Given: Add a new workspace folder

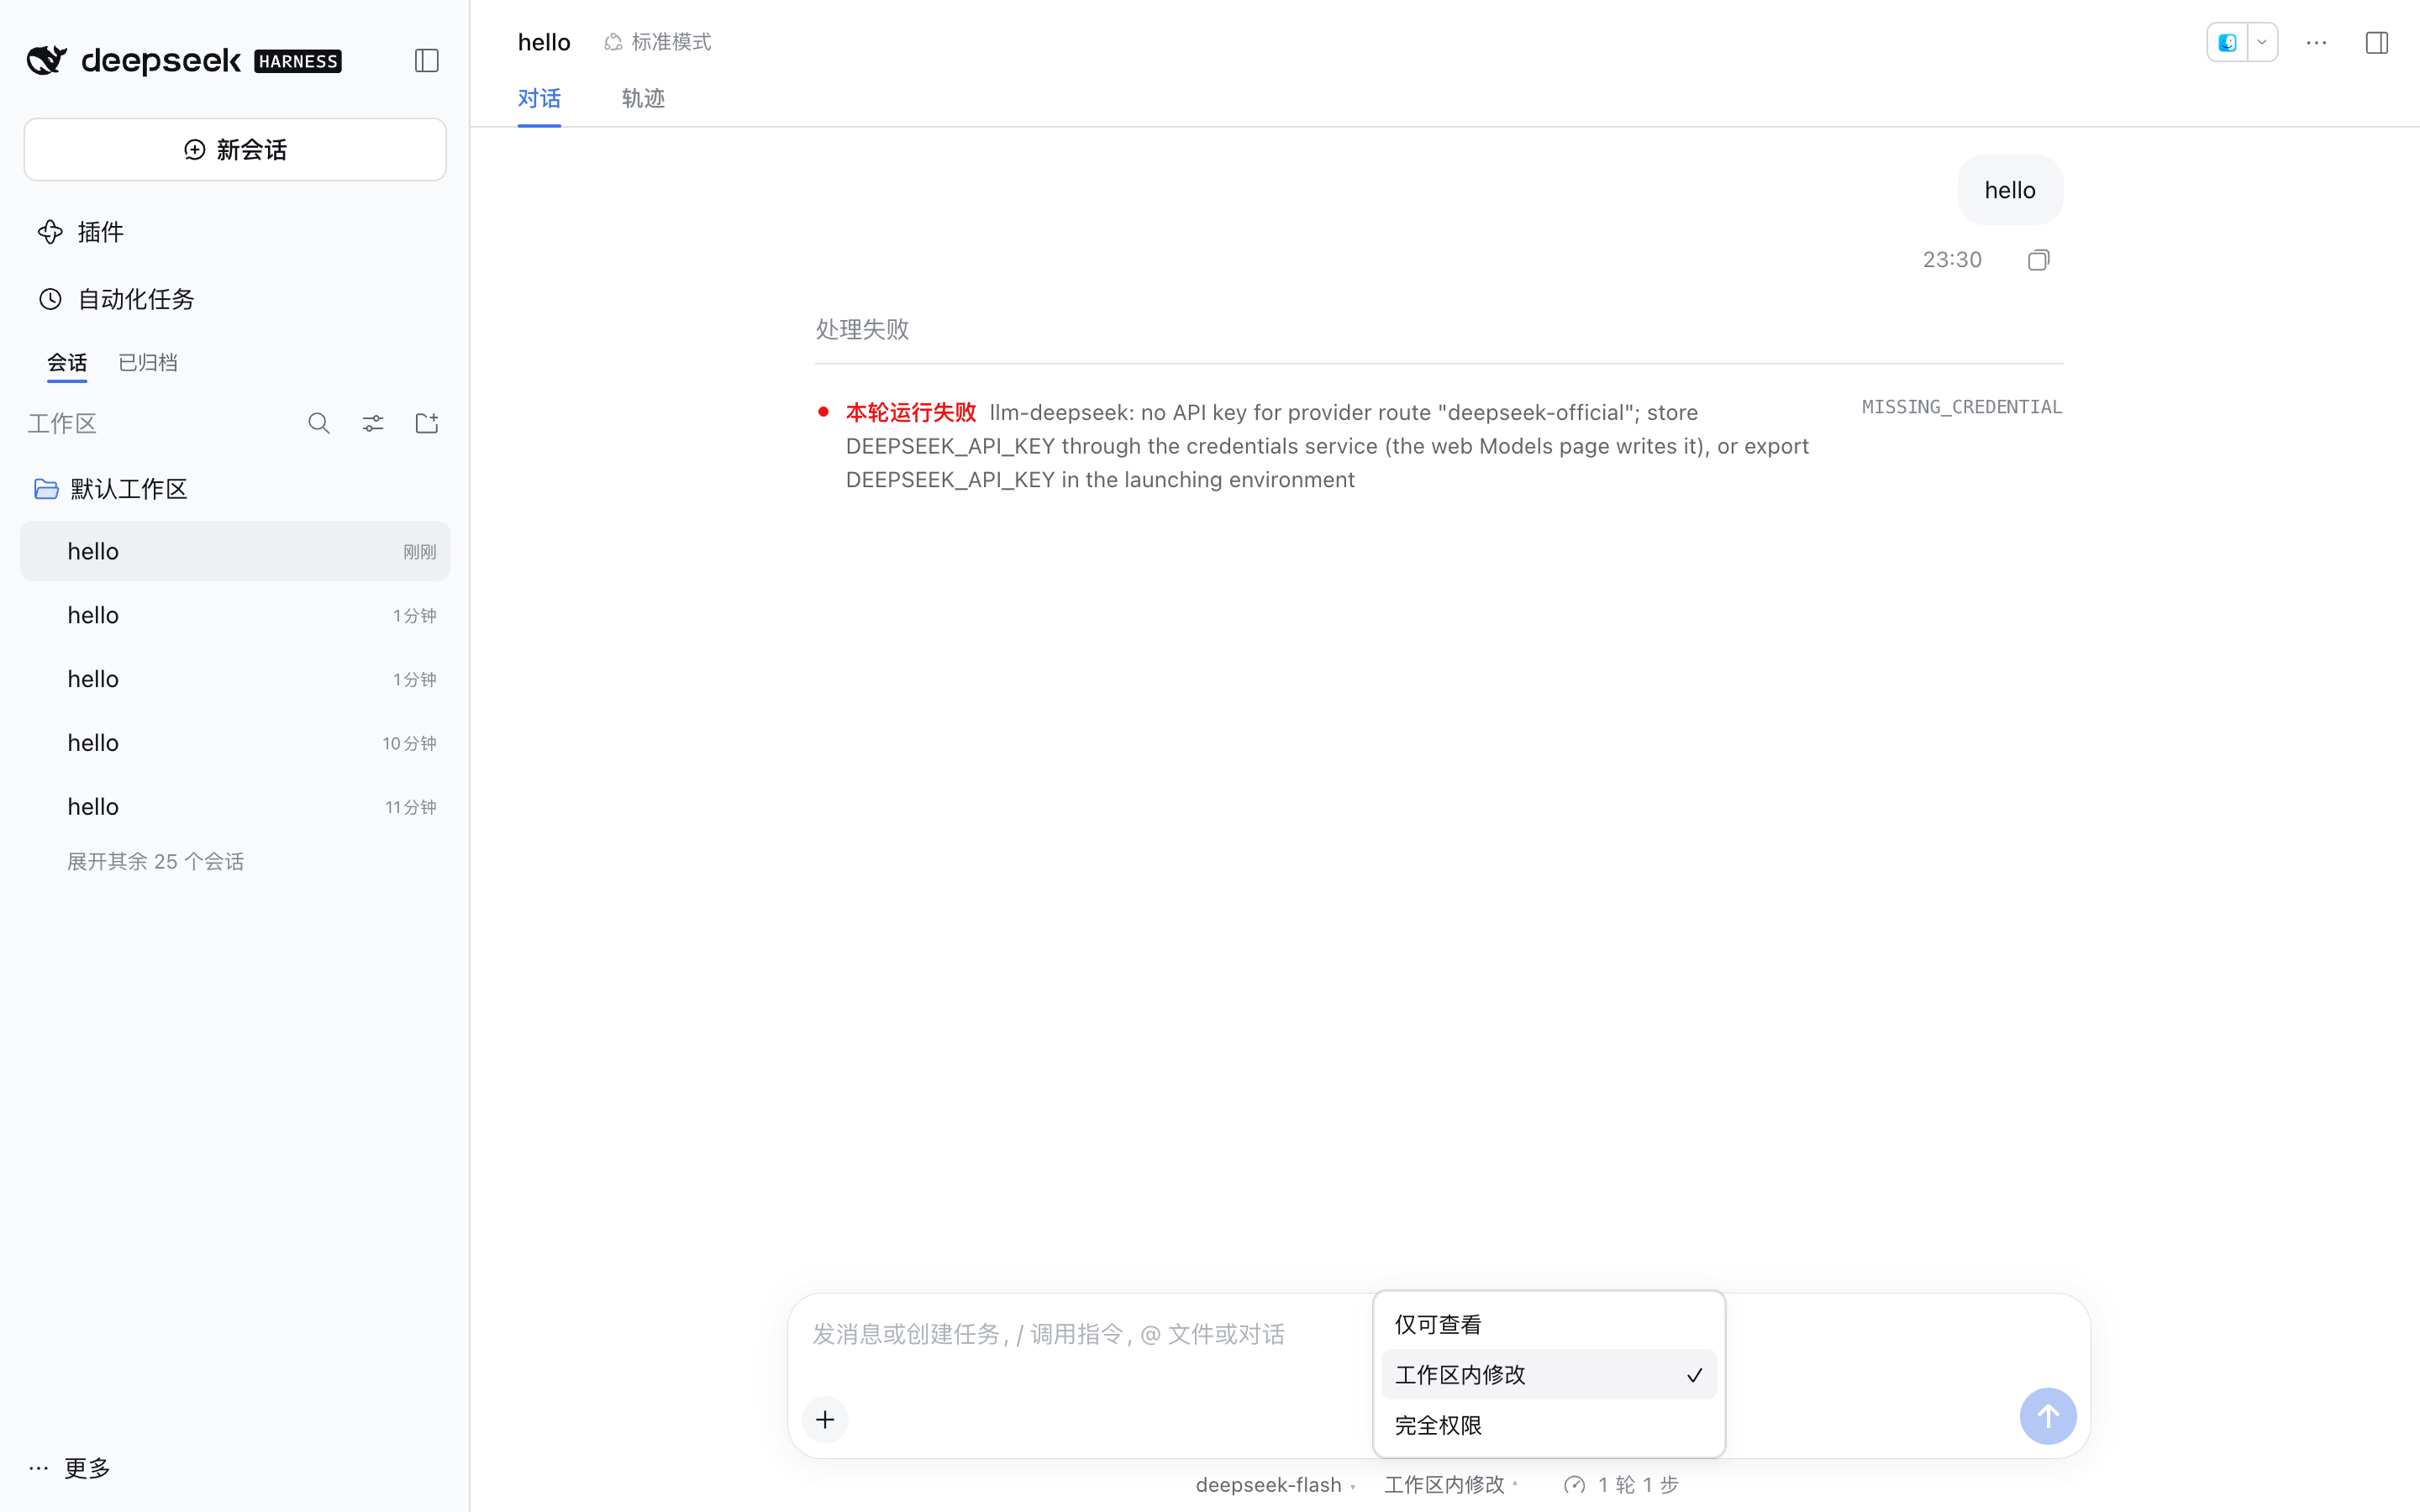Looking at the screenshot, I should [427, 424].
